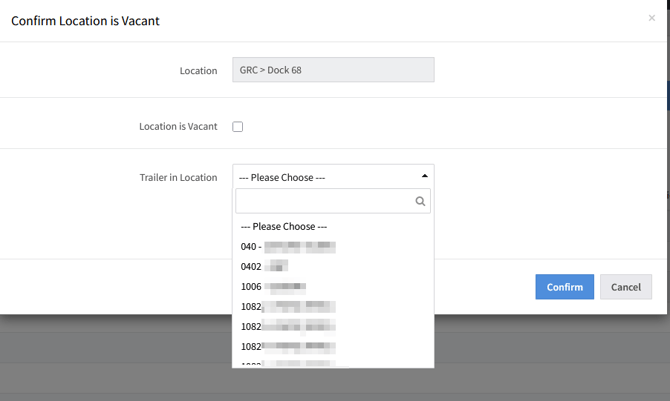The width and height of the screenshot is (670, 401).
Task: Collapse dropdown using the caret arrow
Action: click(424, 176)
